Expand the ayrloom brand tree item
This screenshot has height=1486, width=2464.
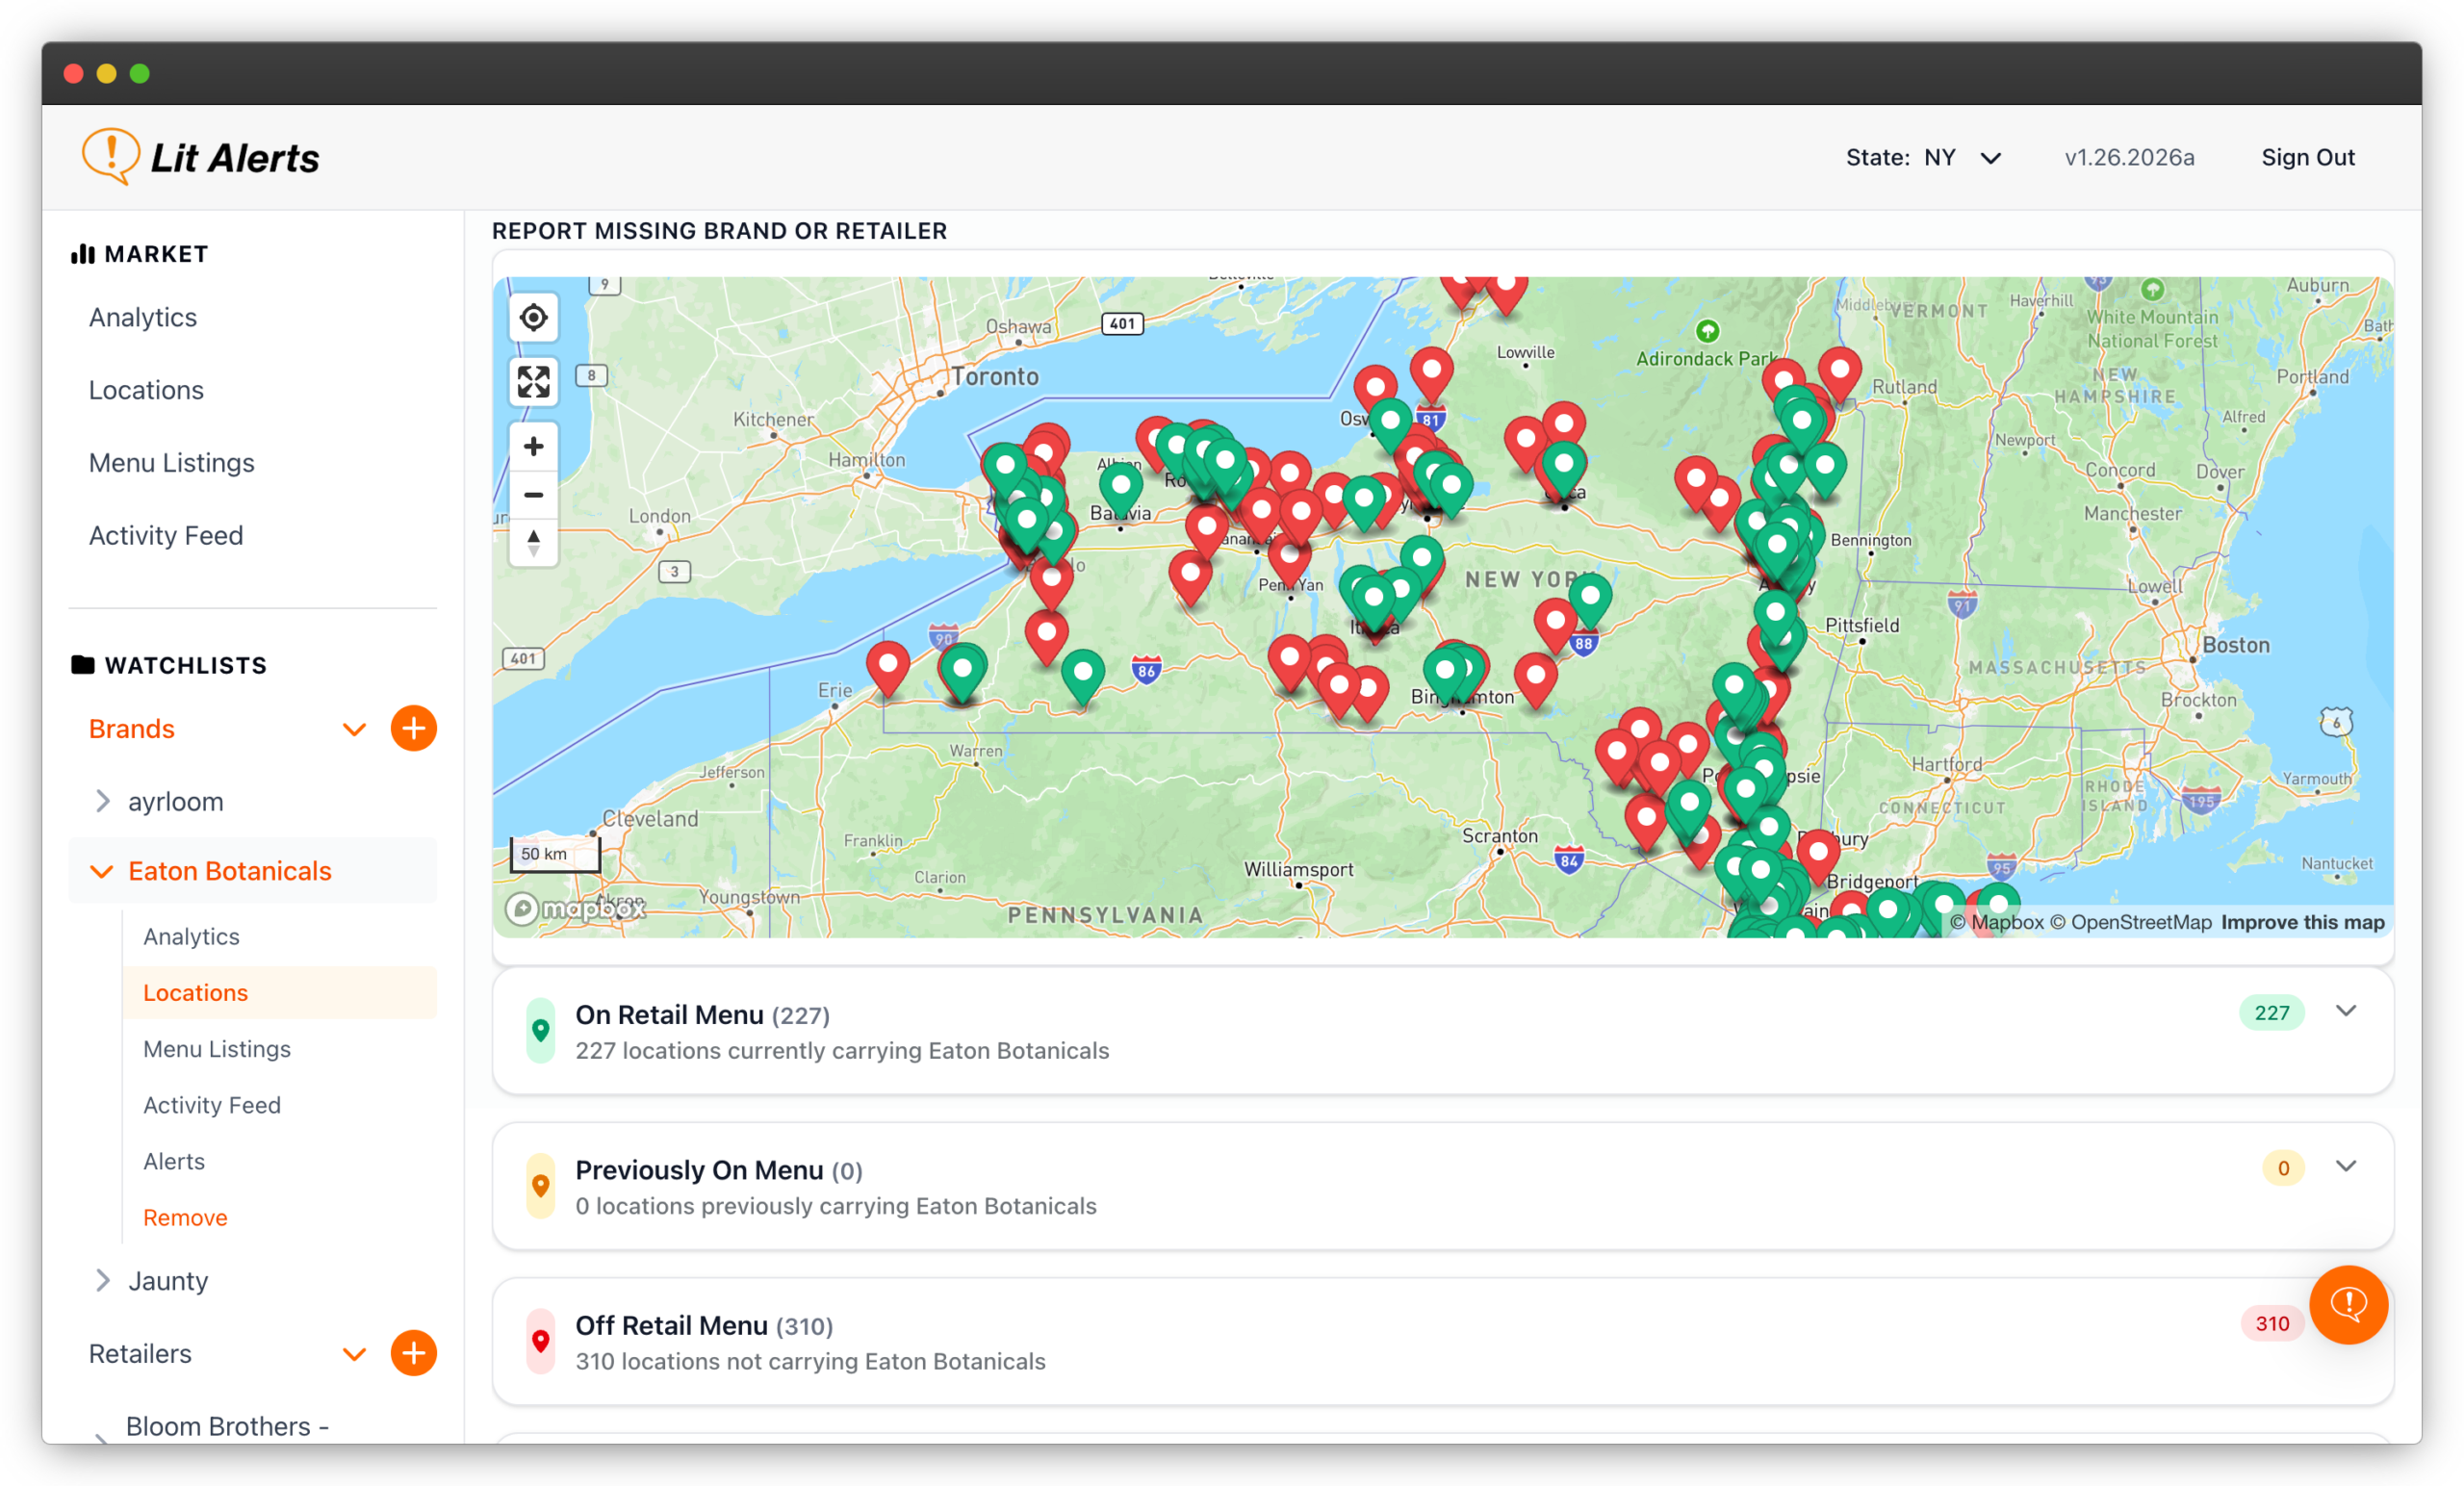click(102, 801)
